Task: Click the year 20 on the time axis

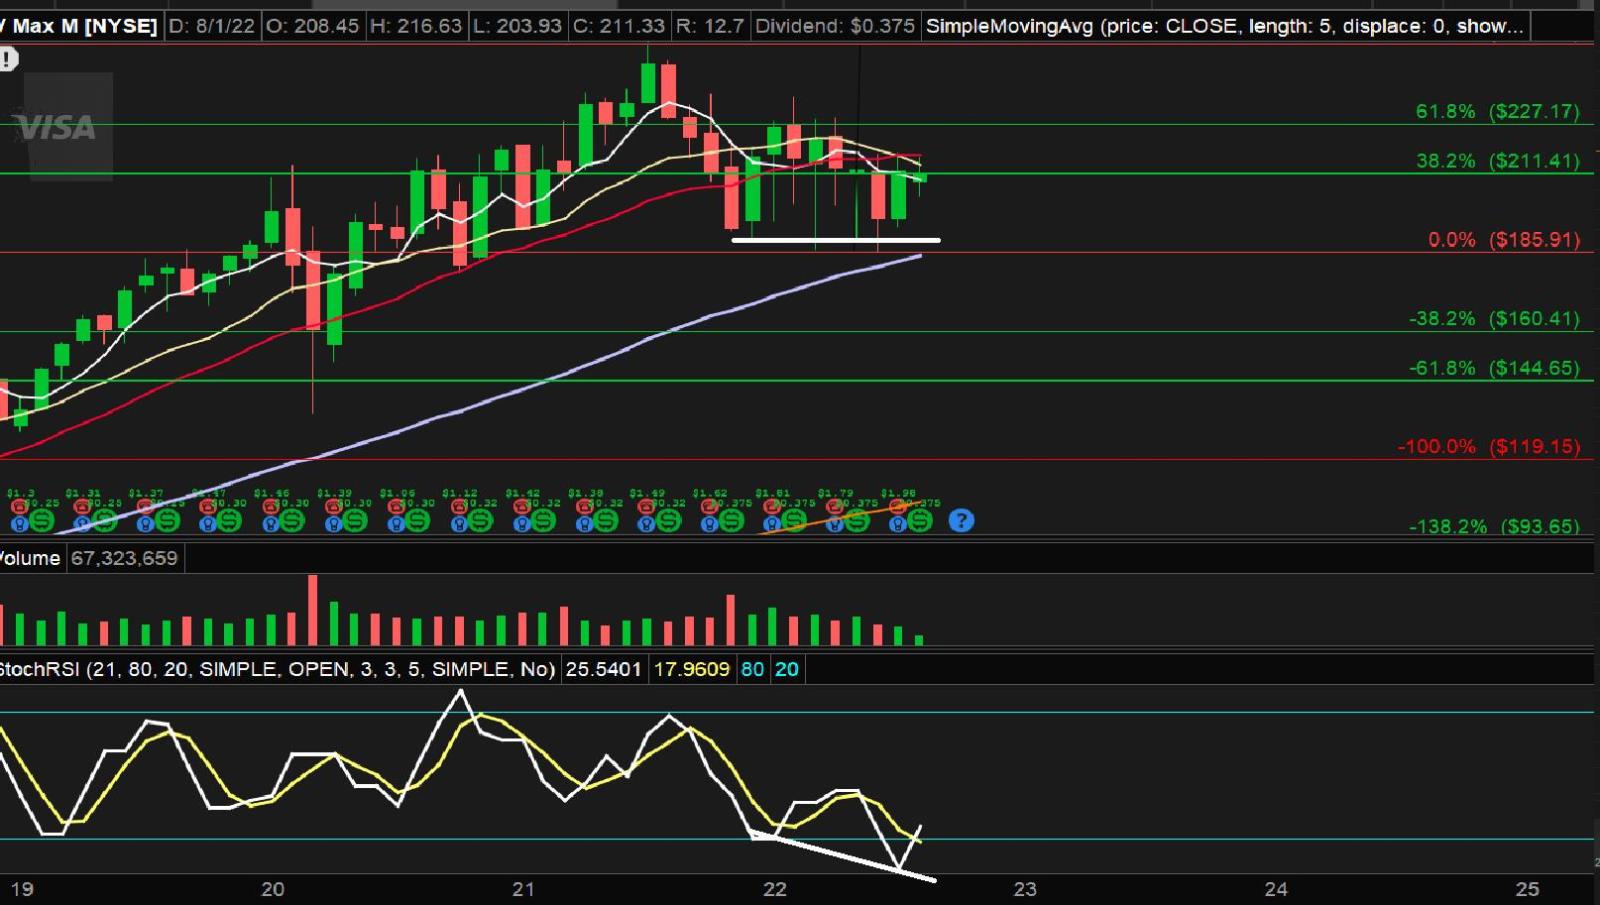Action: [273, 888]
